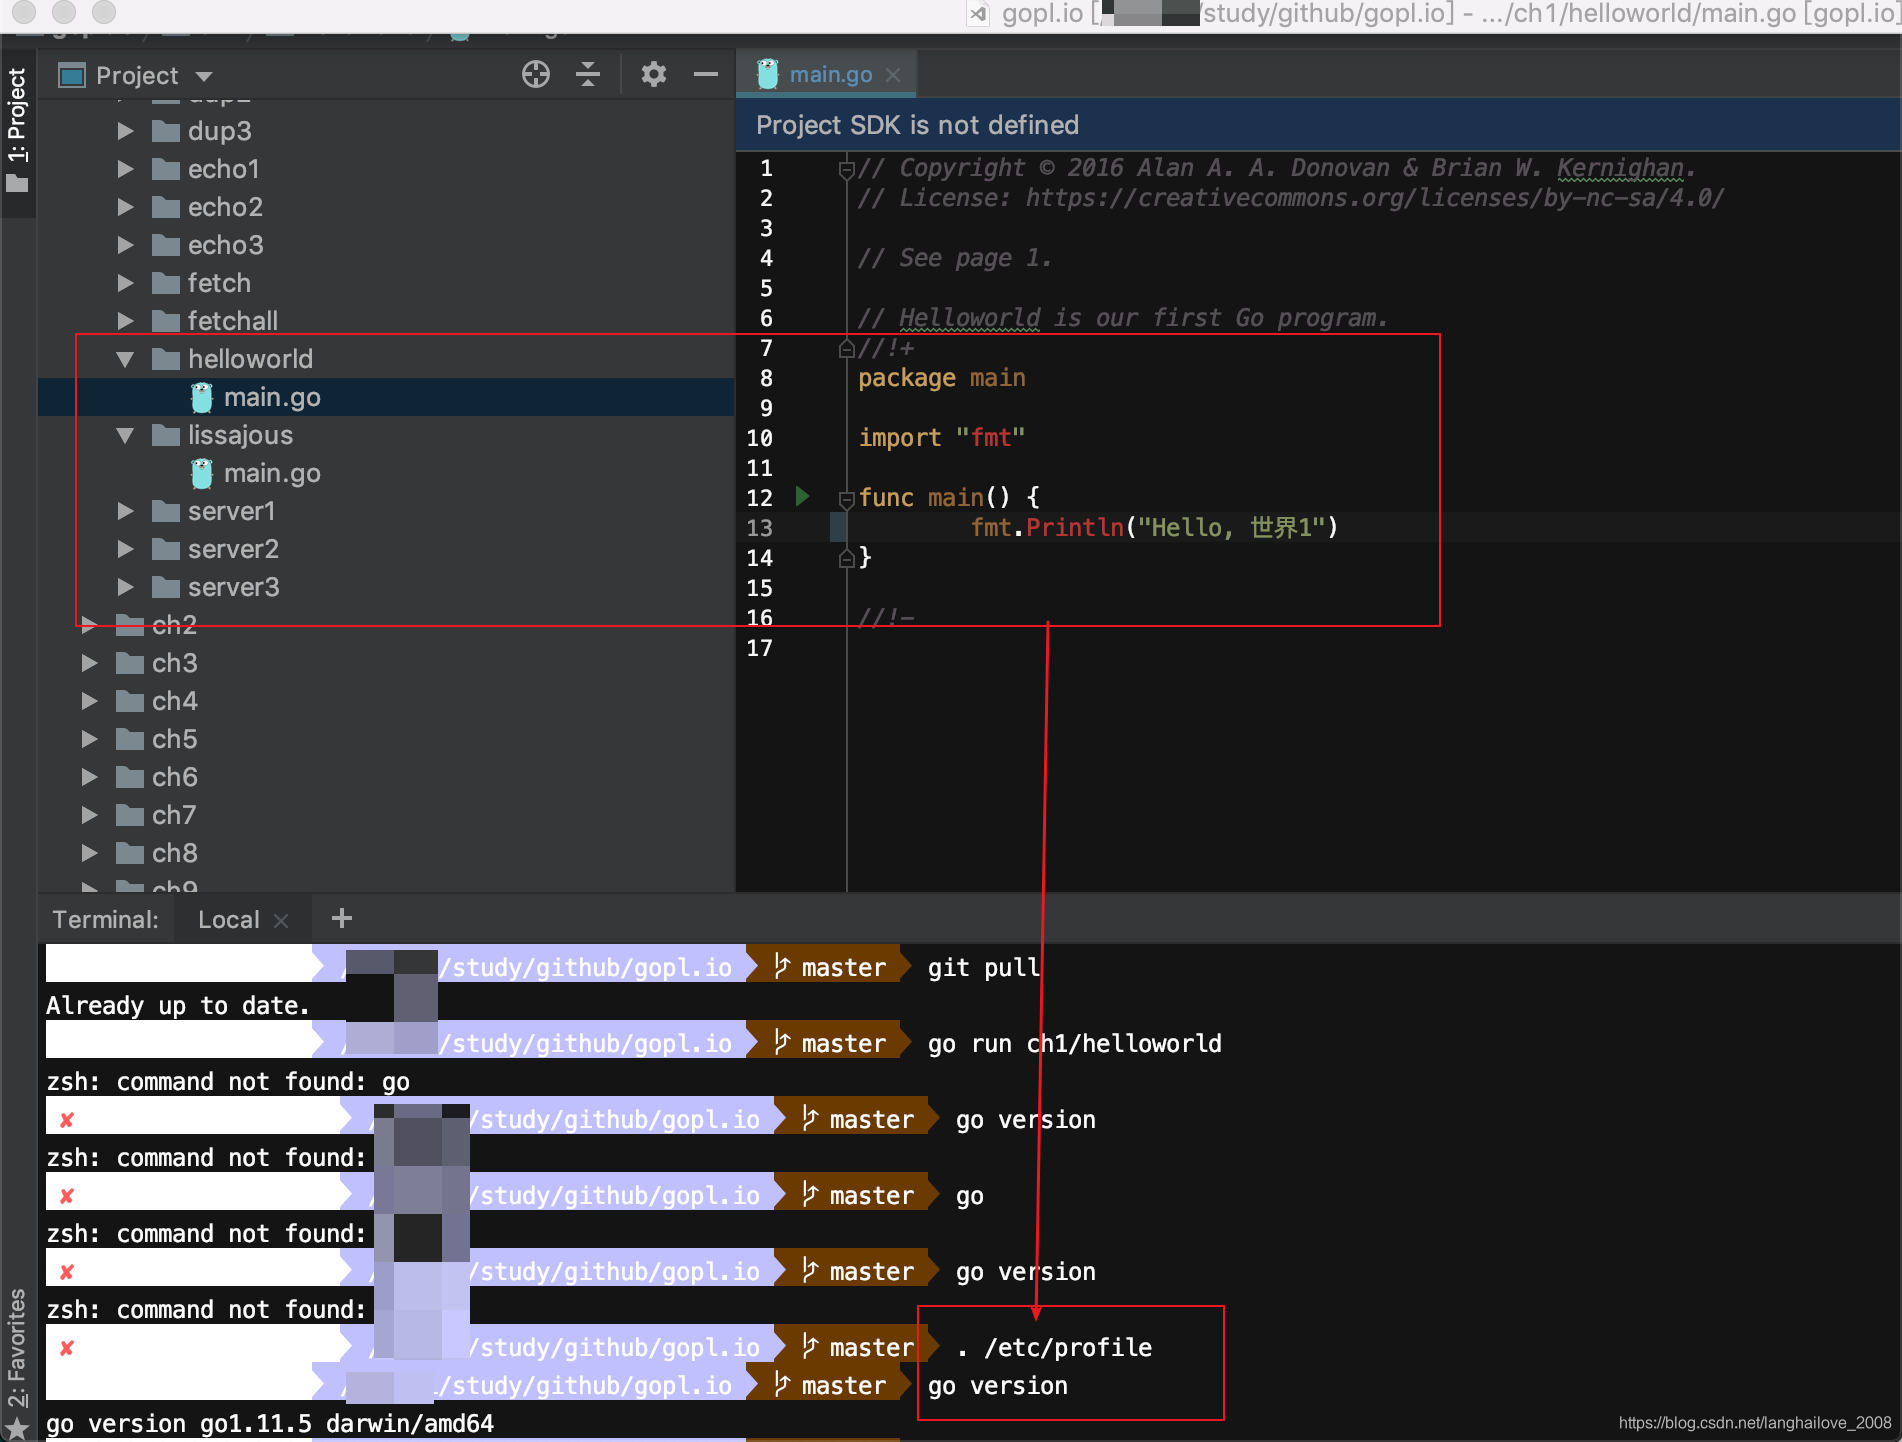This screenshot has height=1442, width=1902.
Task: Expand the fetchall folder
Action: tap(125, 321)
